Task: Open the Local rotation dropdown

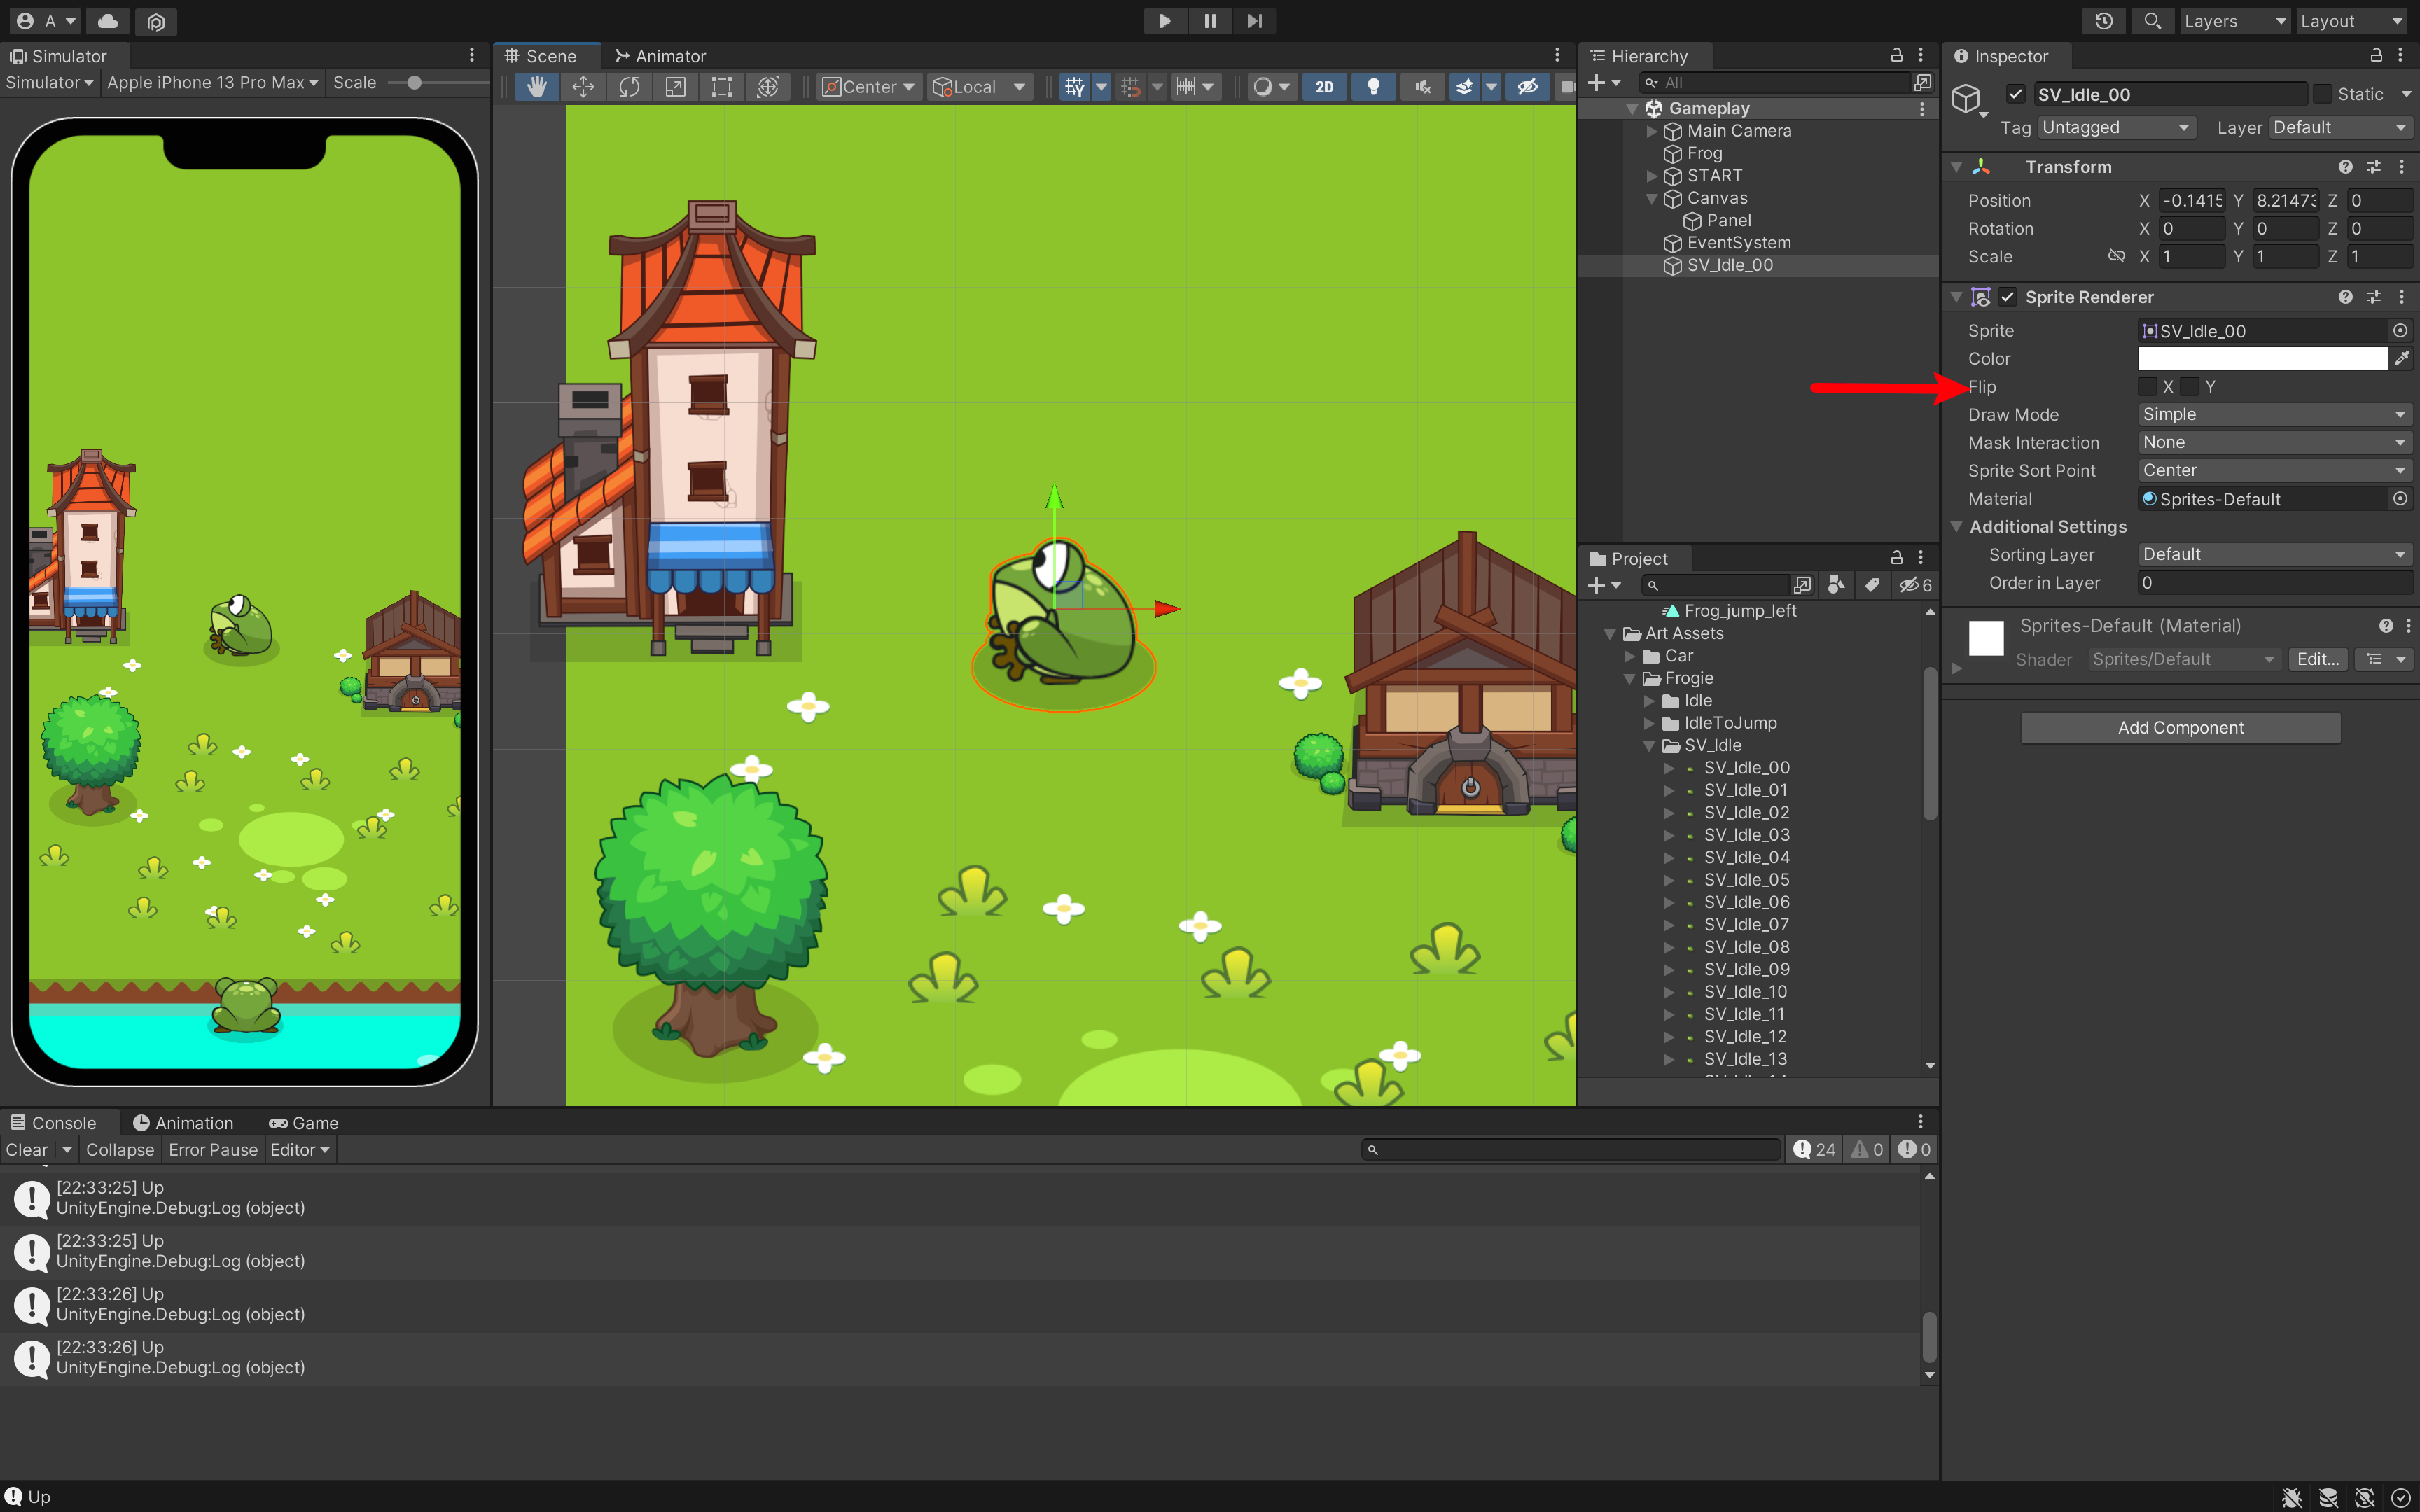Action: point(979,87)
